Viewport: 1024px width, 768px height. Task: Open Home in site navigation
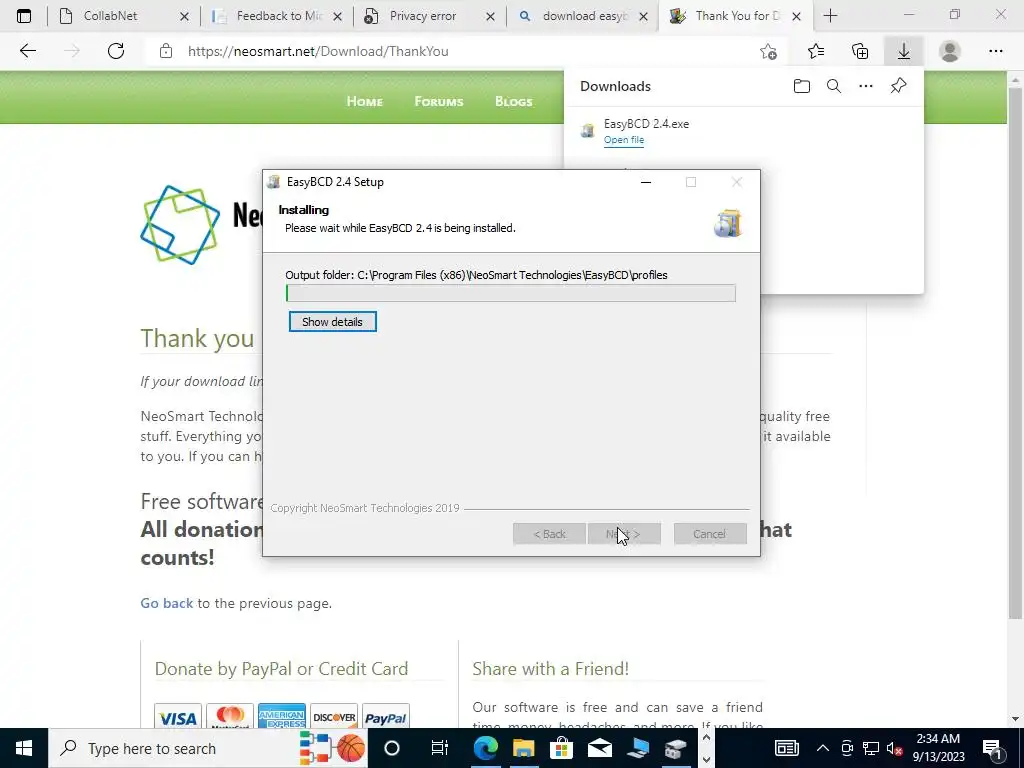click(364, 101)
